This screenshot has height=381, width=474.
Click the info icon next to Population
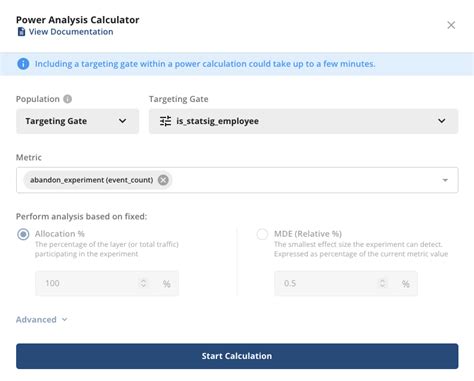tap(68, 99)
